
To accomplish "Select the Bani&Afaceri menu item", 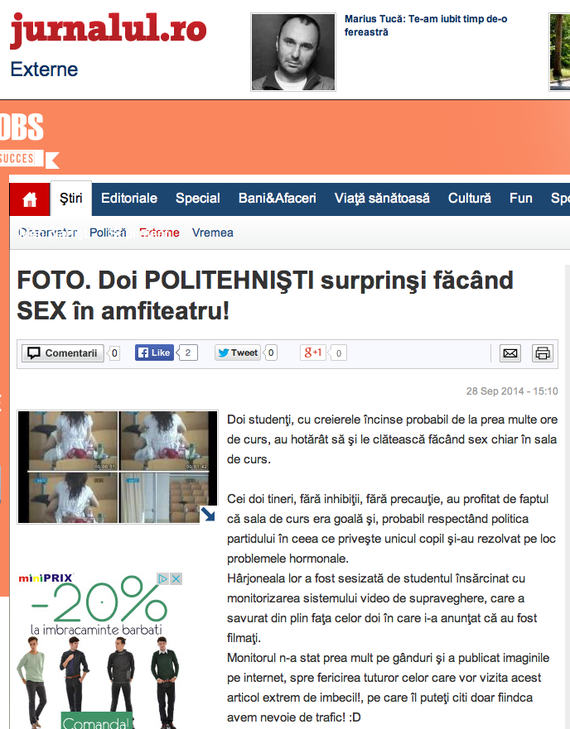I will [x=277, y=199].
